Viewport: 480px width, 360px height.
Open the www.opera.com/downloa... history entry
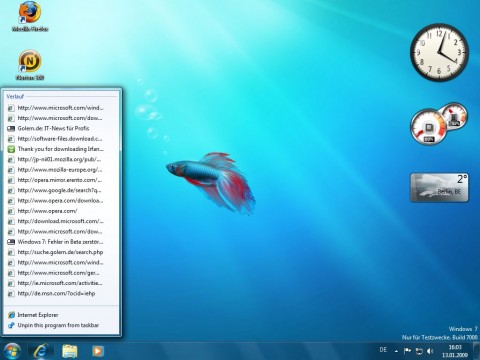pyautogui.click(x=61, y=201)
